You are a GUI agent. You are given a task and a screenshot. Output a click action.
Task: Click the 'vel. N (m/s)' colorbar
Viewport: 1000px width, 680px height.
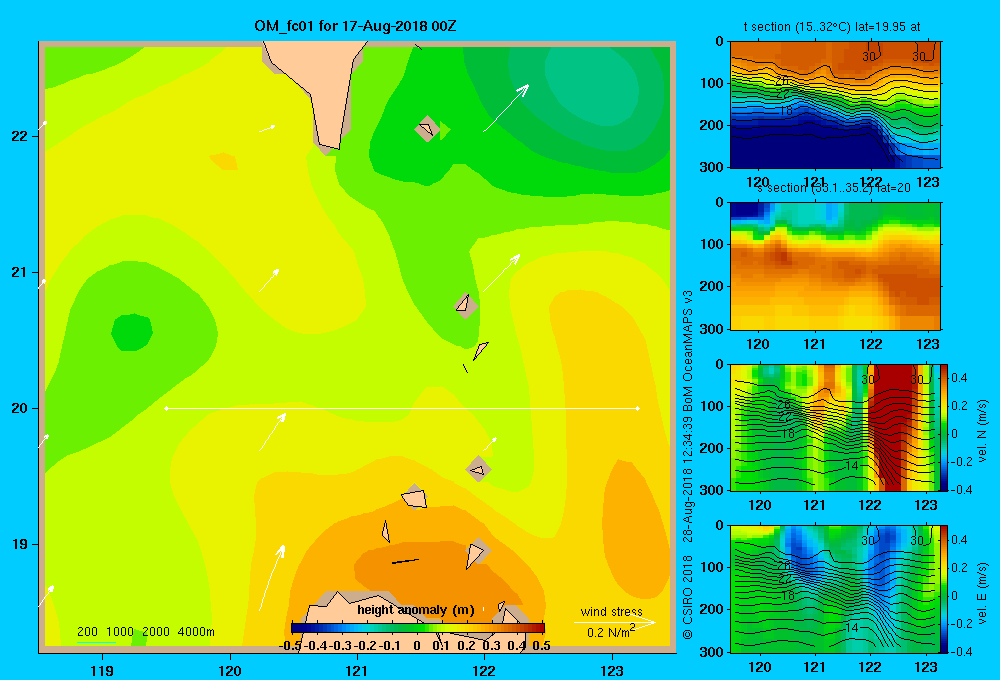click(x=945, y=427)
